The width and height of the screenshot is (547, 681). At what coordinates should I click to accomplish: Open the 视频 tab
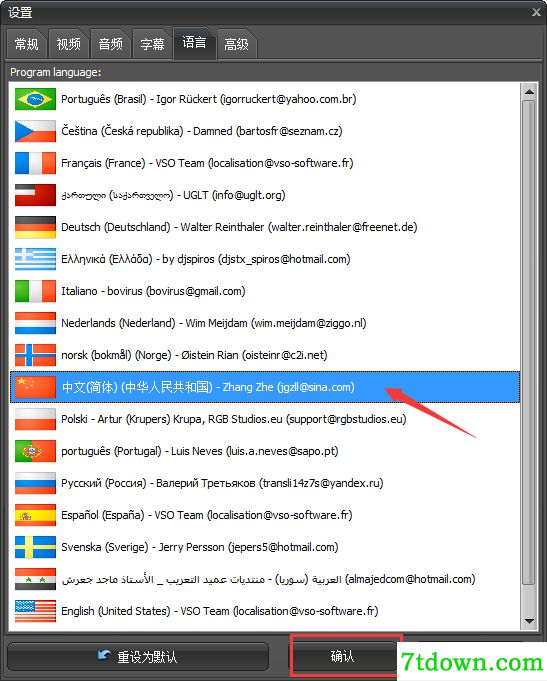[x=68, y=44]
